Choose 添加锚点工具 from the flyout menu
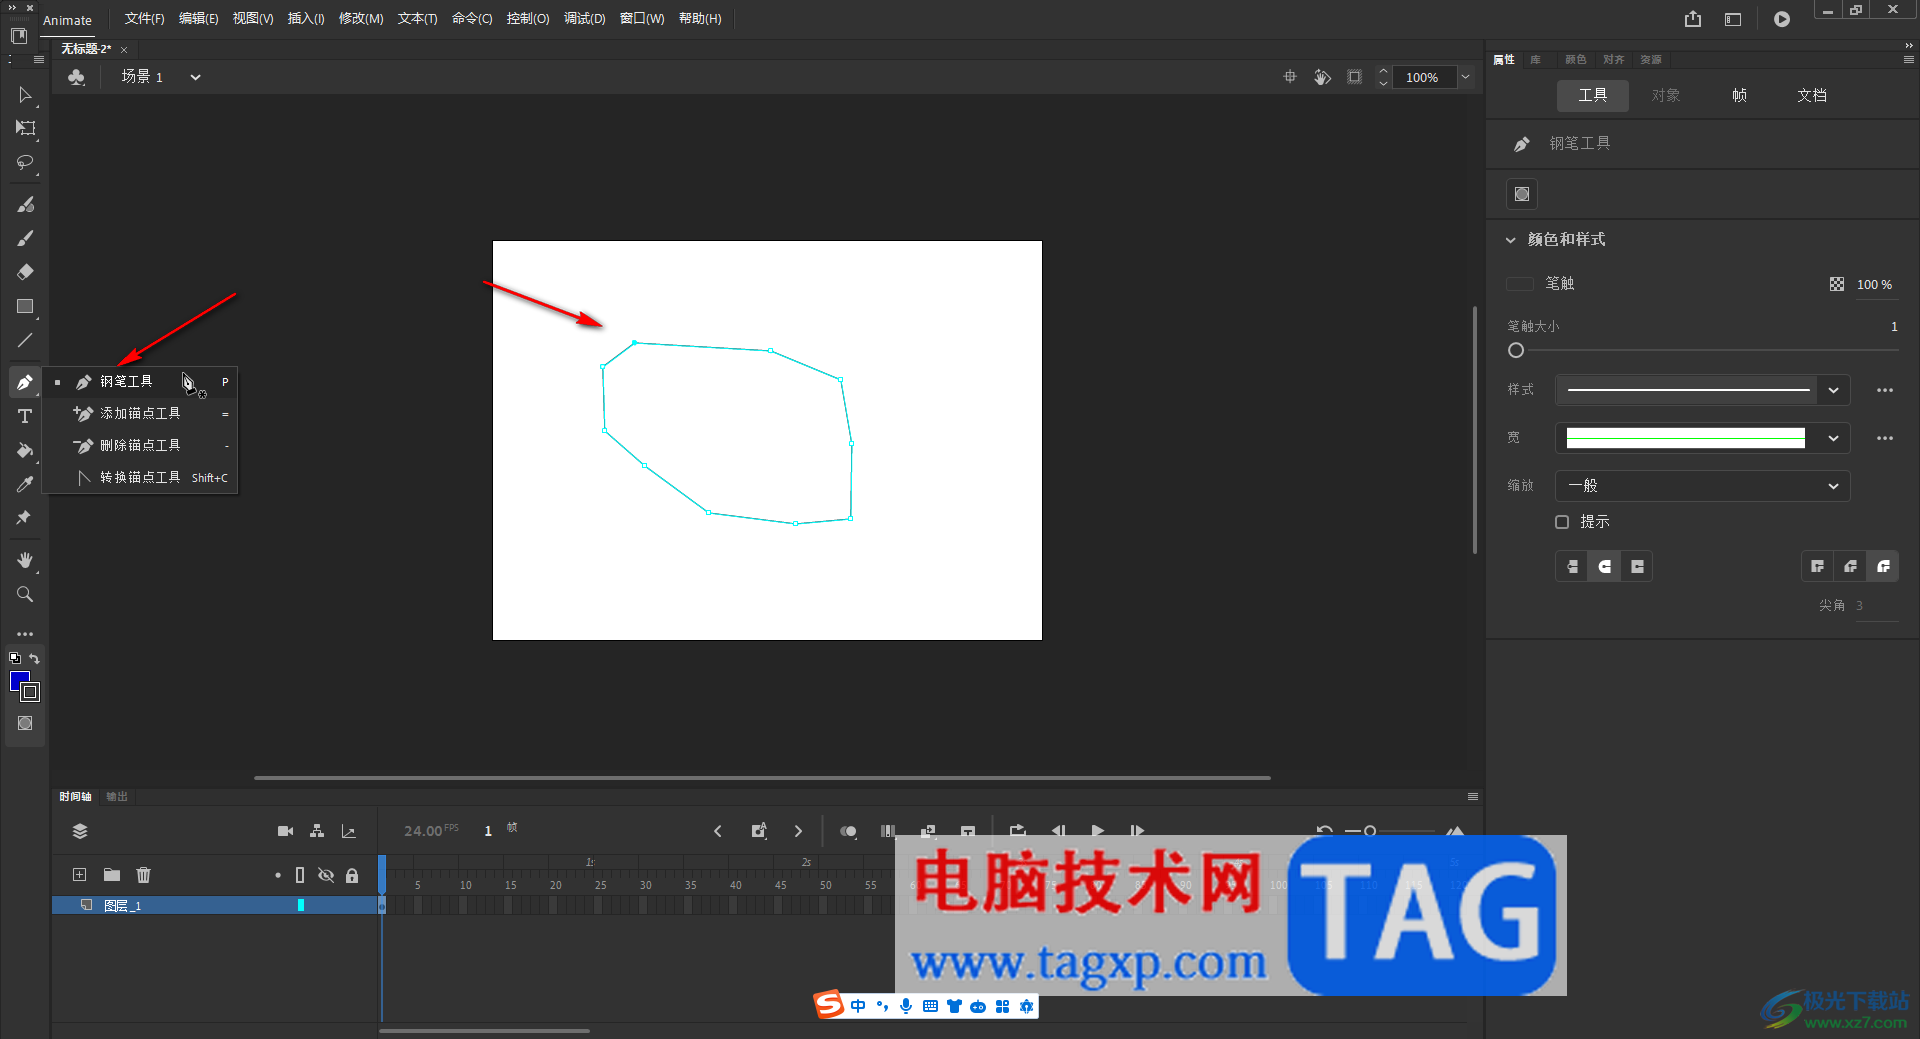 (x=140, y=413)
